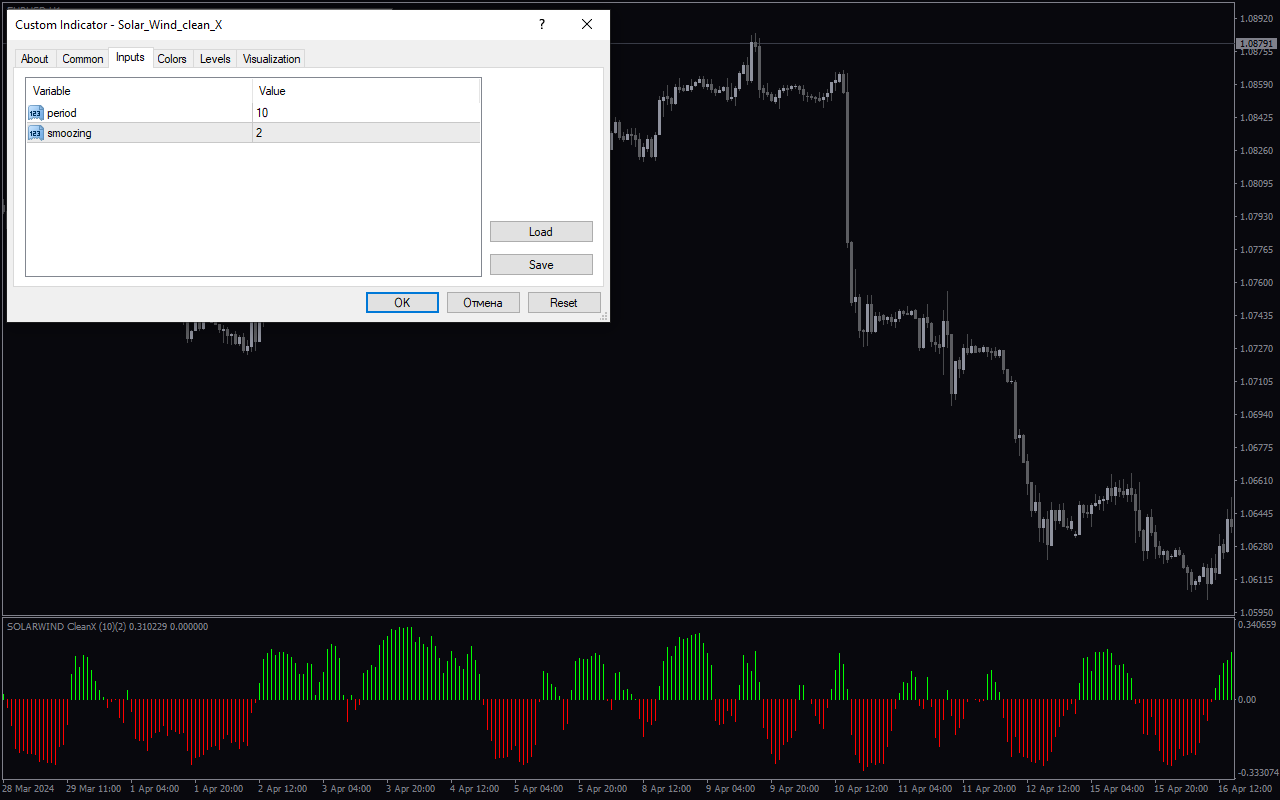Close the Custom Indicator dialog
1280x800 pixels.
pos(587,25)
